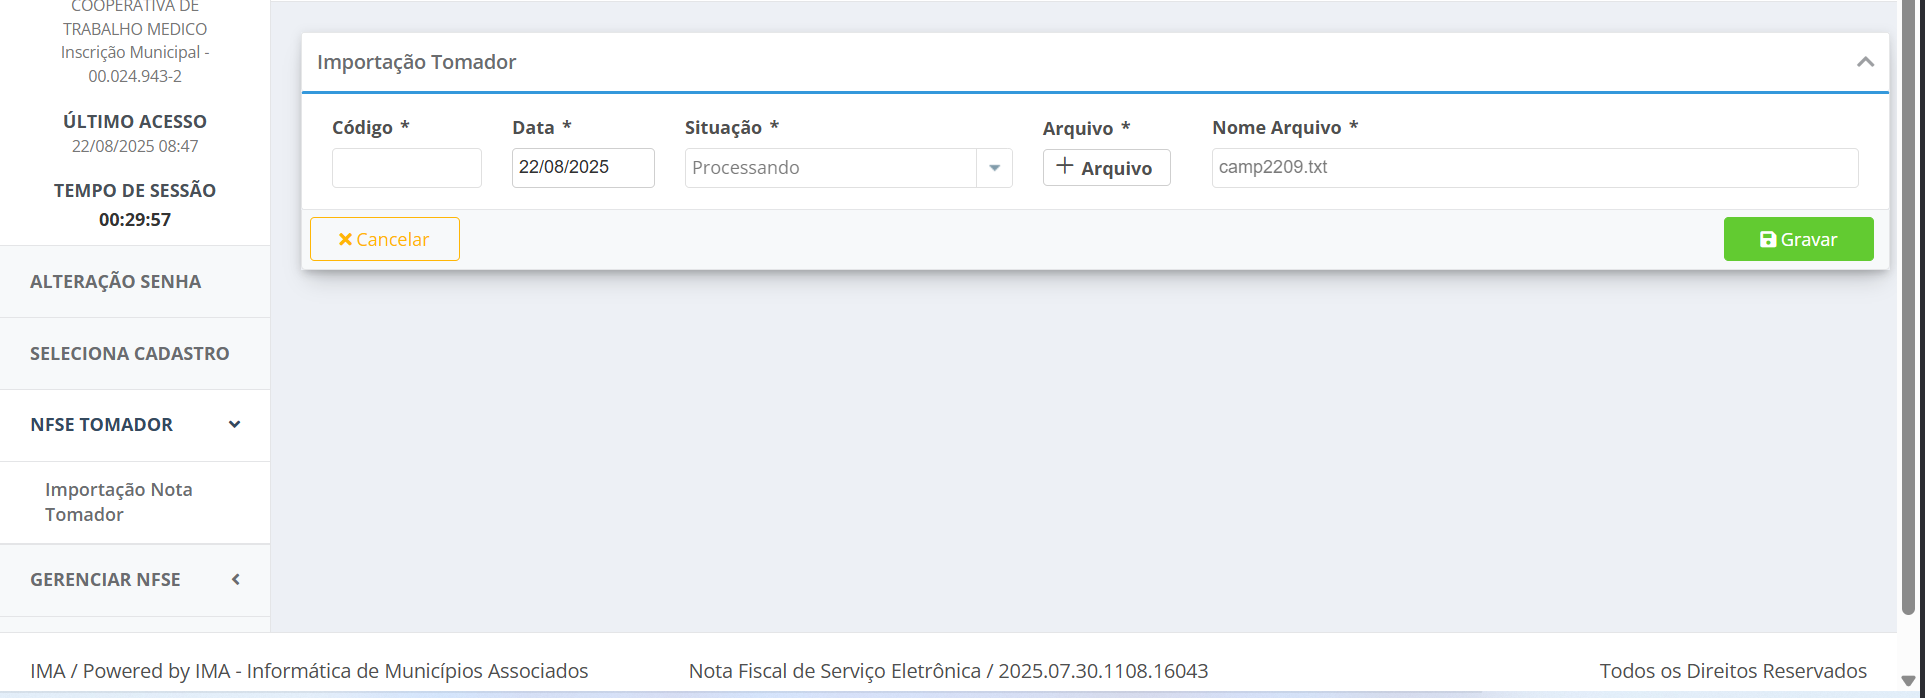Open the Situação dropdown arrow

(994, 168)
